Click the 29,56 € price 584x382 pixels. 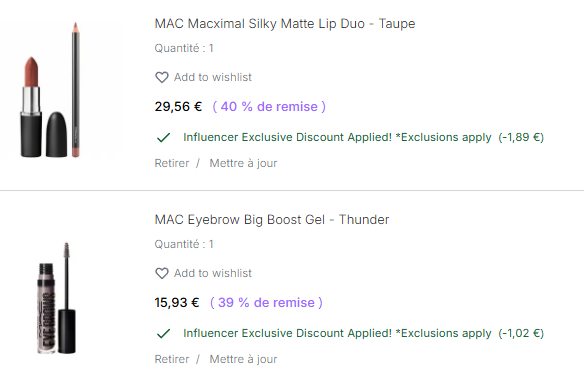coord(178,106)
